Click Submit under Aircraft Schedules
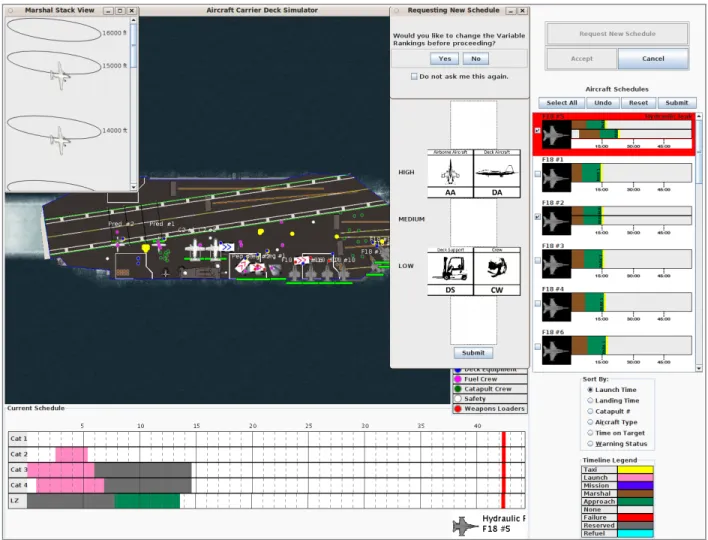This screenshot has width=708, height=540. 677,103
